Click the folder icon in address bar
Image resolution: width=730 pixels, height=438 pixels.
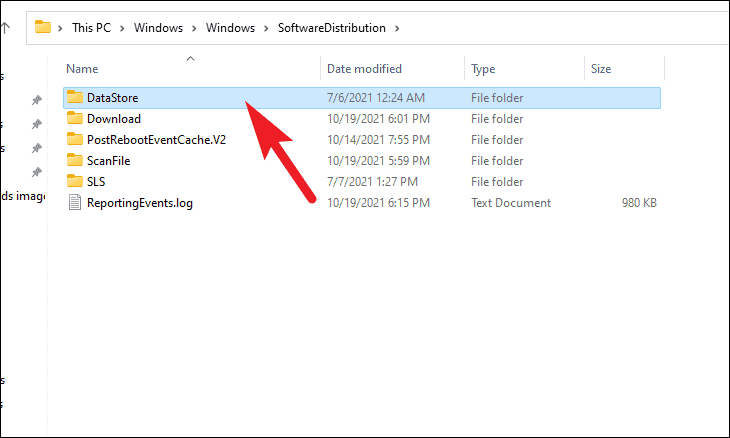(x=43, y=27)
